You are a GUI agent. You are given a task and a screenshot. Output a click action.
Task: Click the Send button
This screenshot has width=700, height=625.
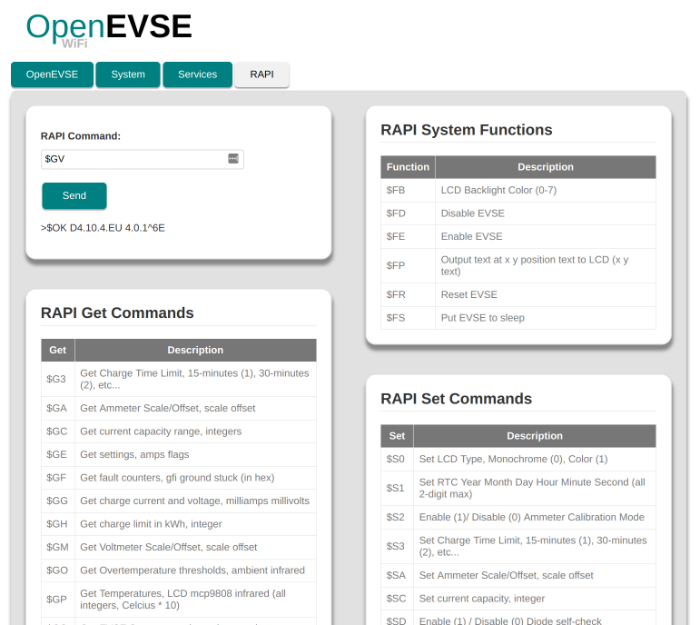click(75, 196)
